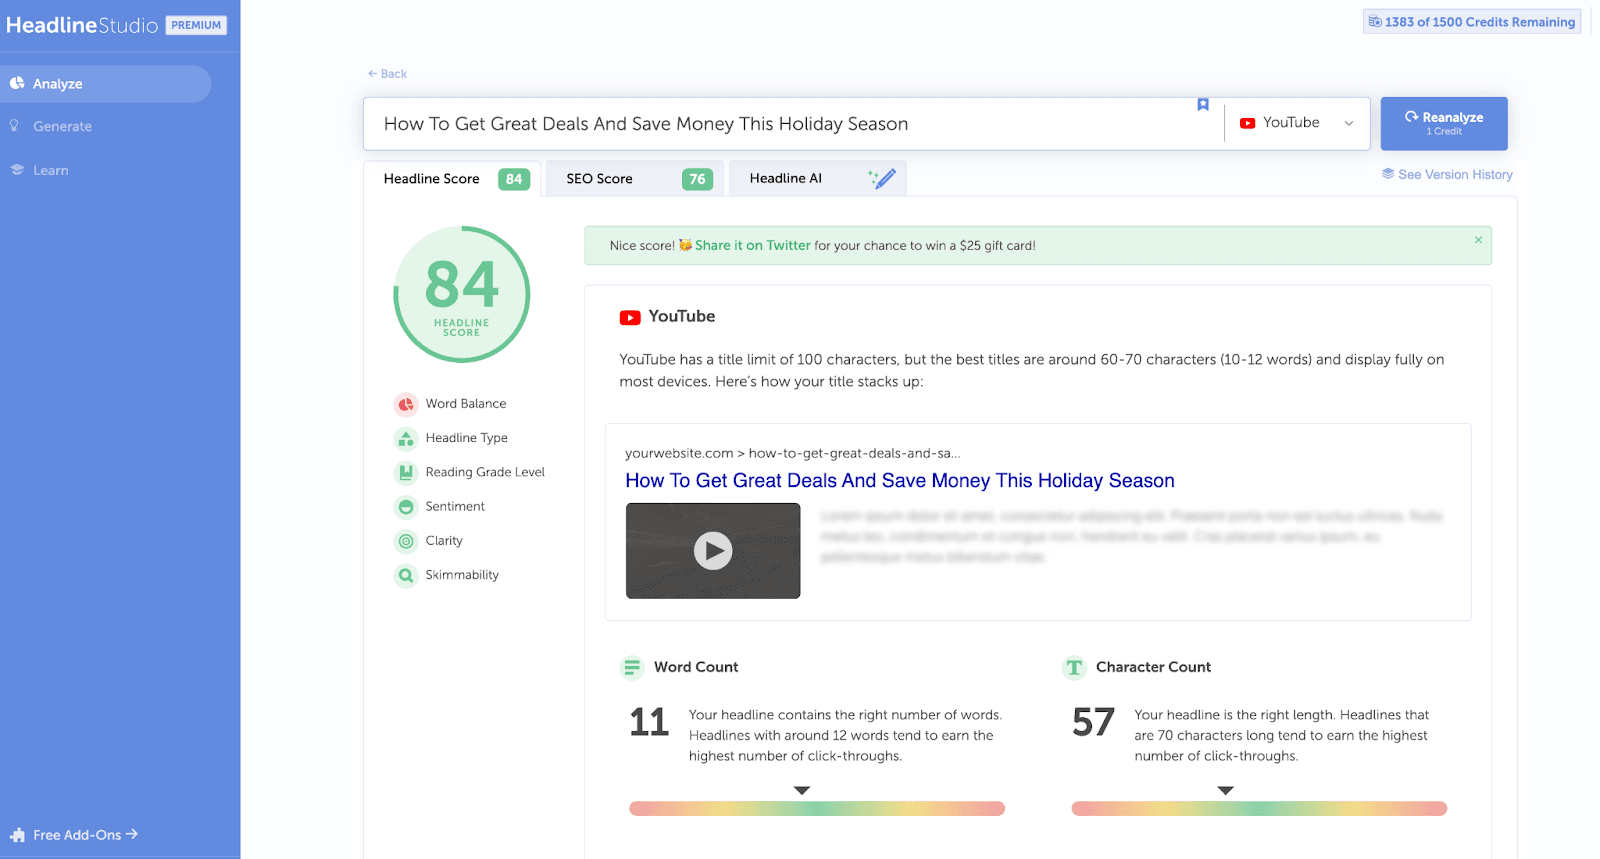Click the Sentiment face icon

pos(406,507)
